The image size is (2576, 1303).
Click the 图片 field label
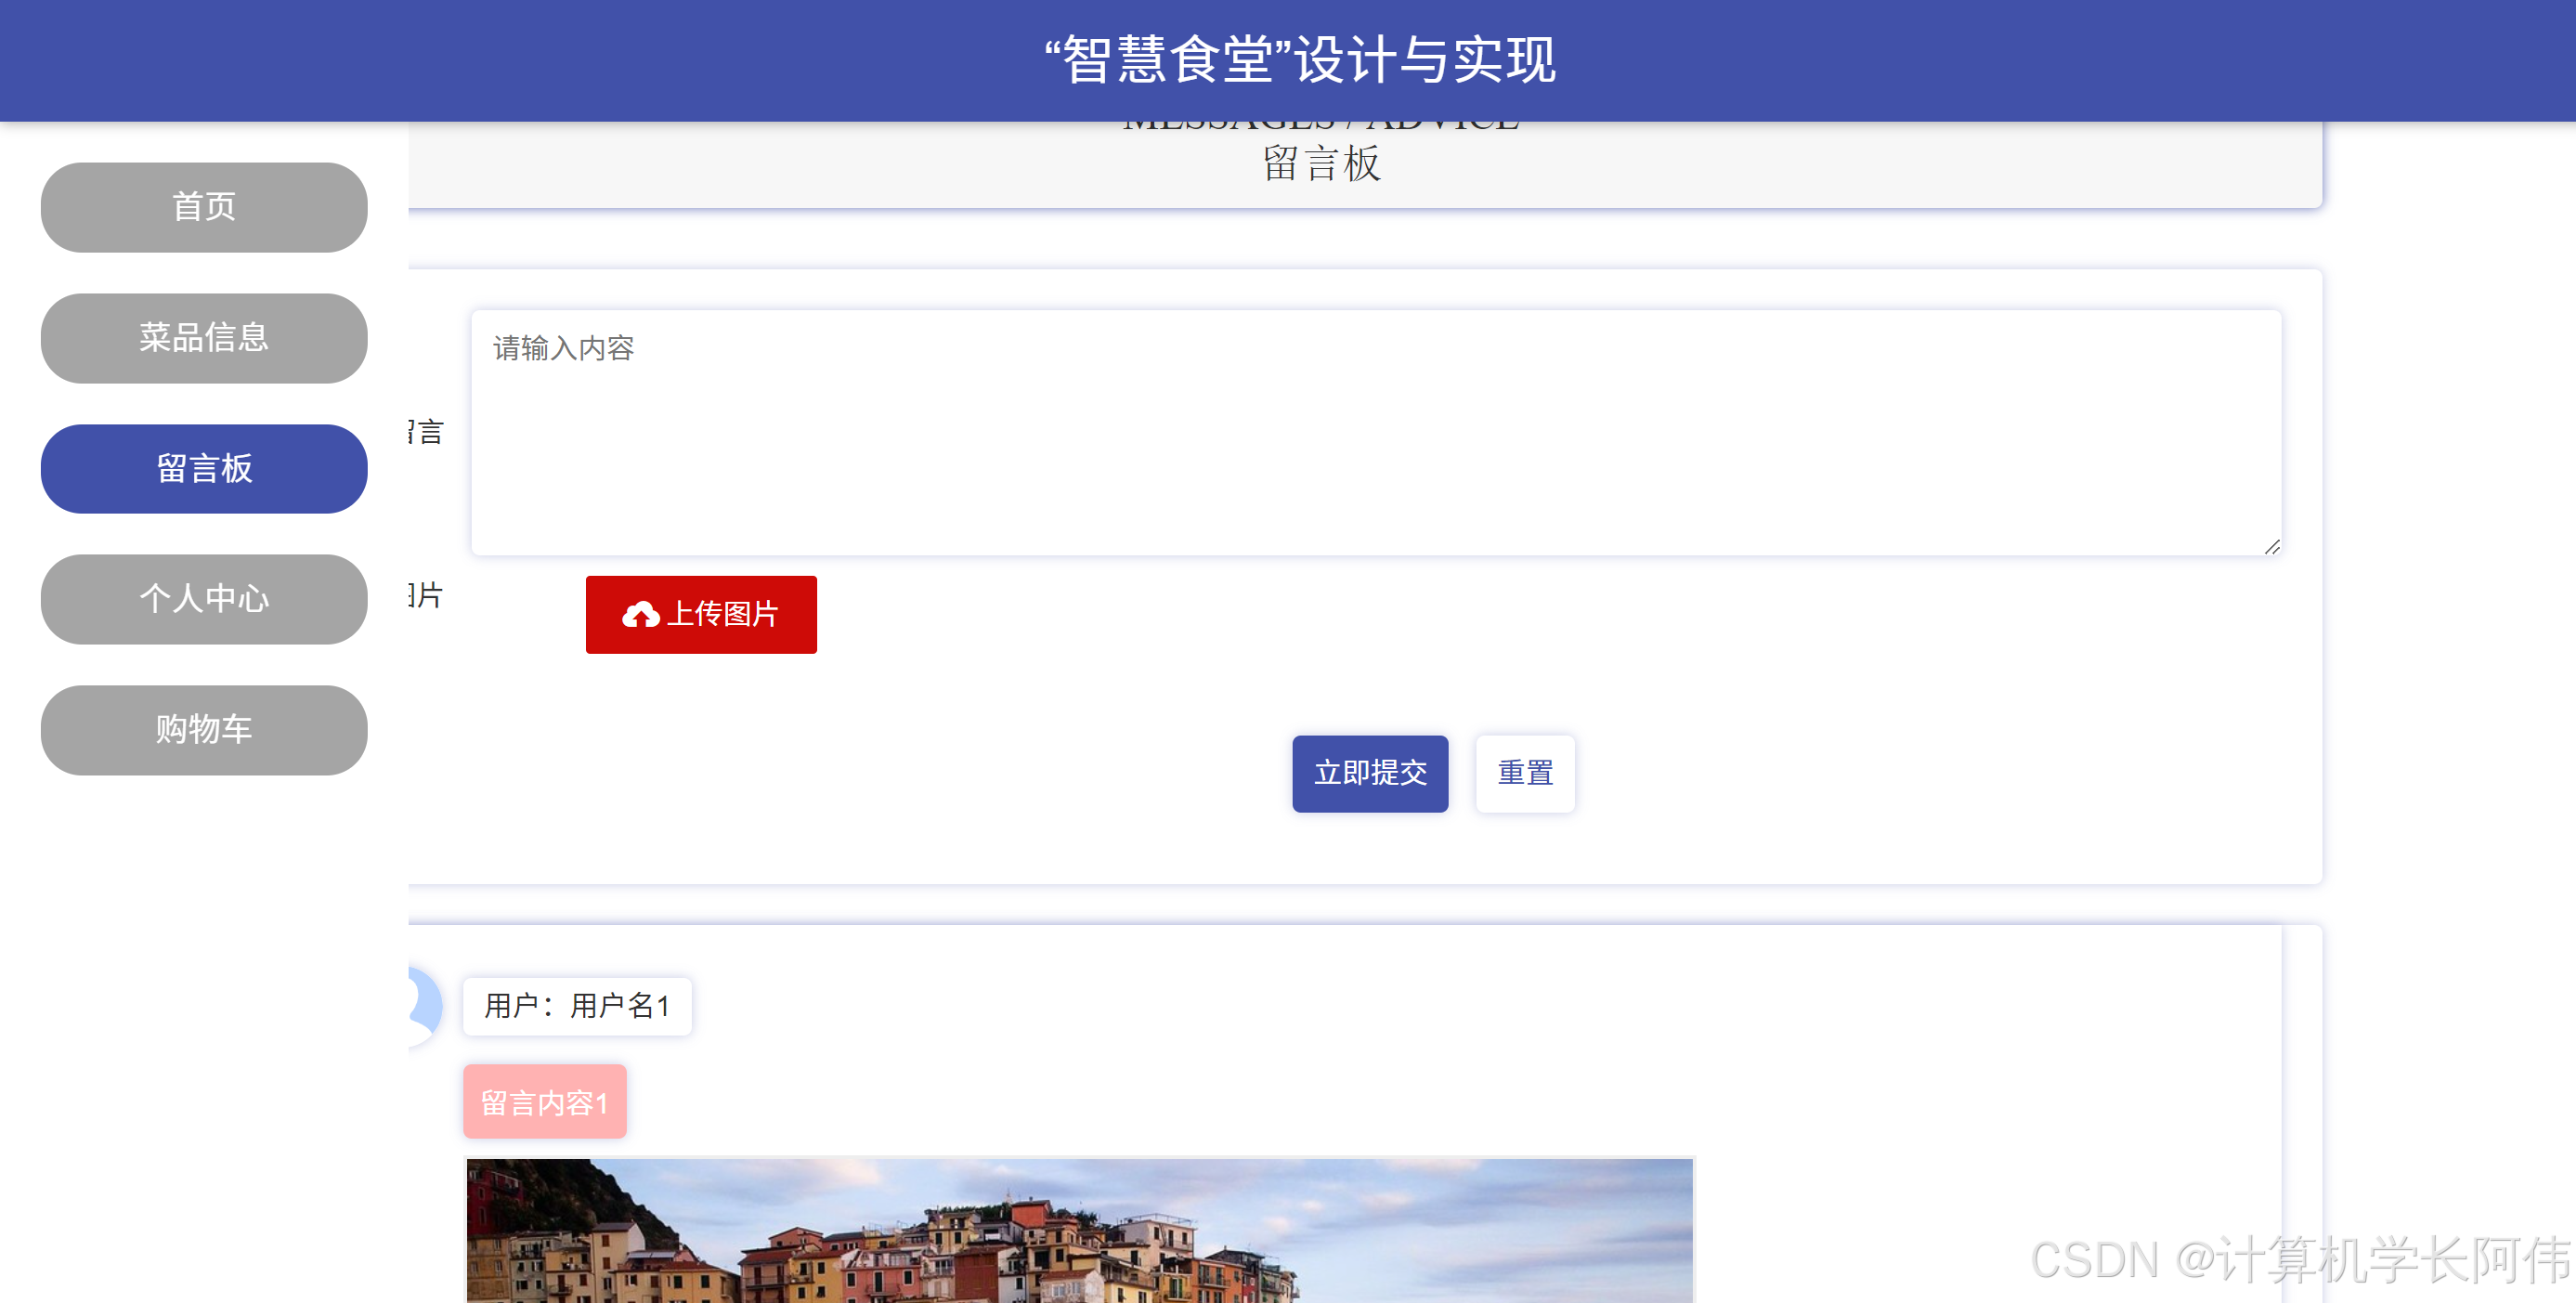[427, 596]
